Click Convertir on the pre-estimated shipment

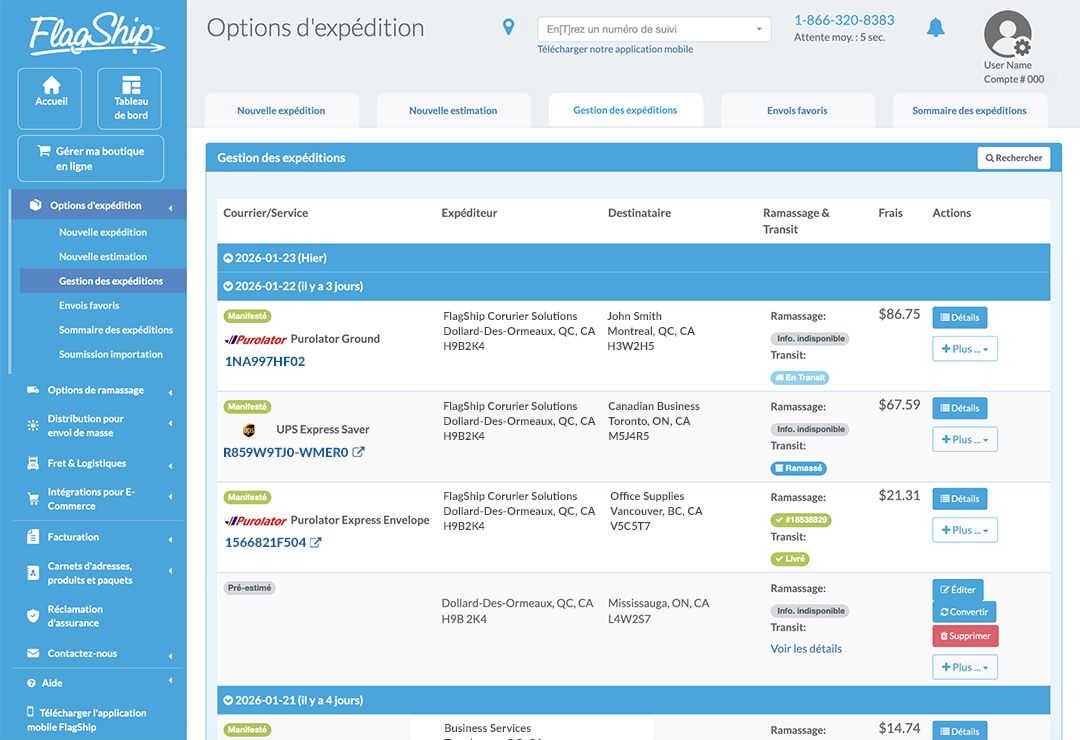click(964, 612)
